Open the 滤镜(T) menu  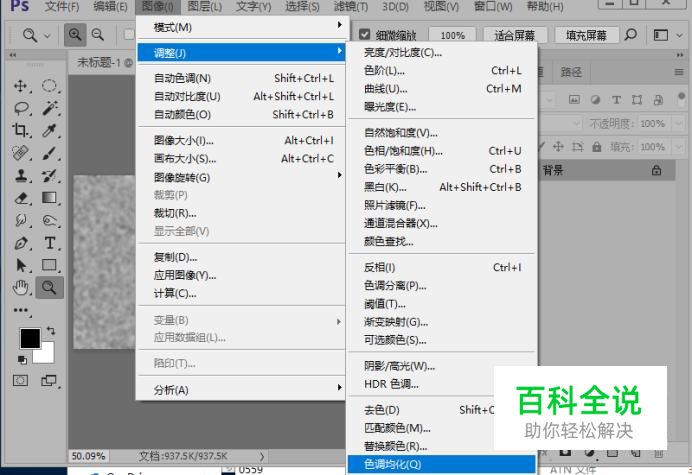351,7
